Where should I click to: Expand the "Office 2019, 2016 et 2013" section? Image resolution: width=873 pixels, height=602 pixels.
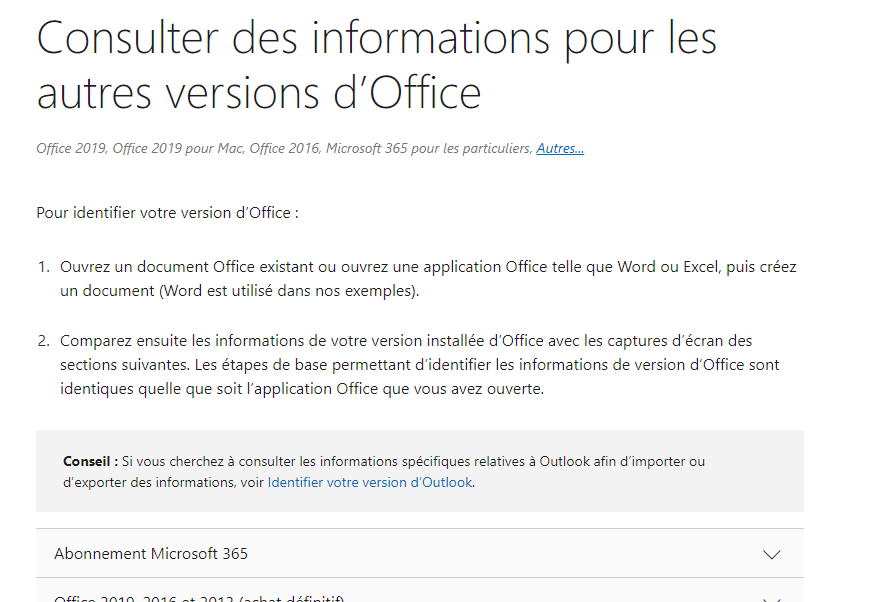point(420,590)
